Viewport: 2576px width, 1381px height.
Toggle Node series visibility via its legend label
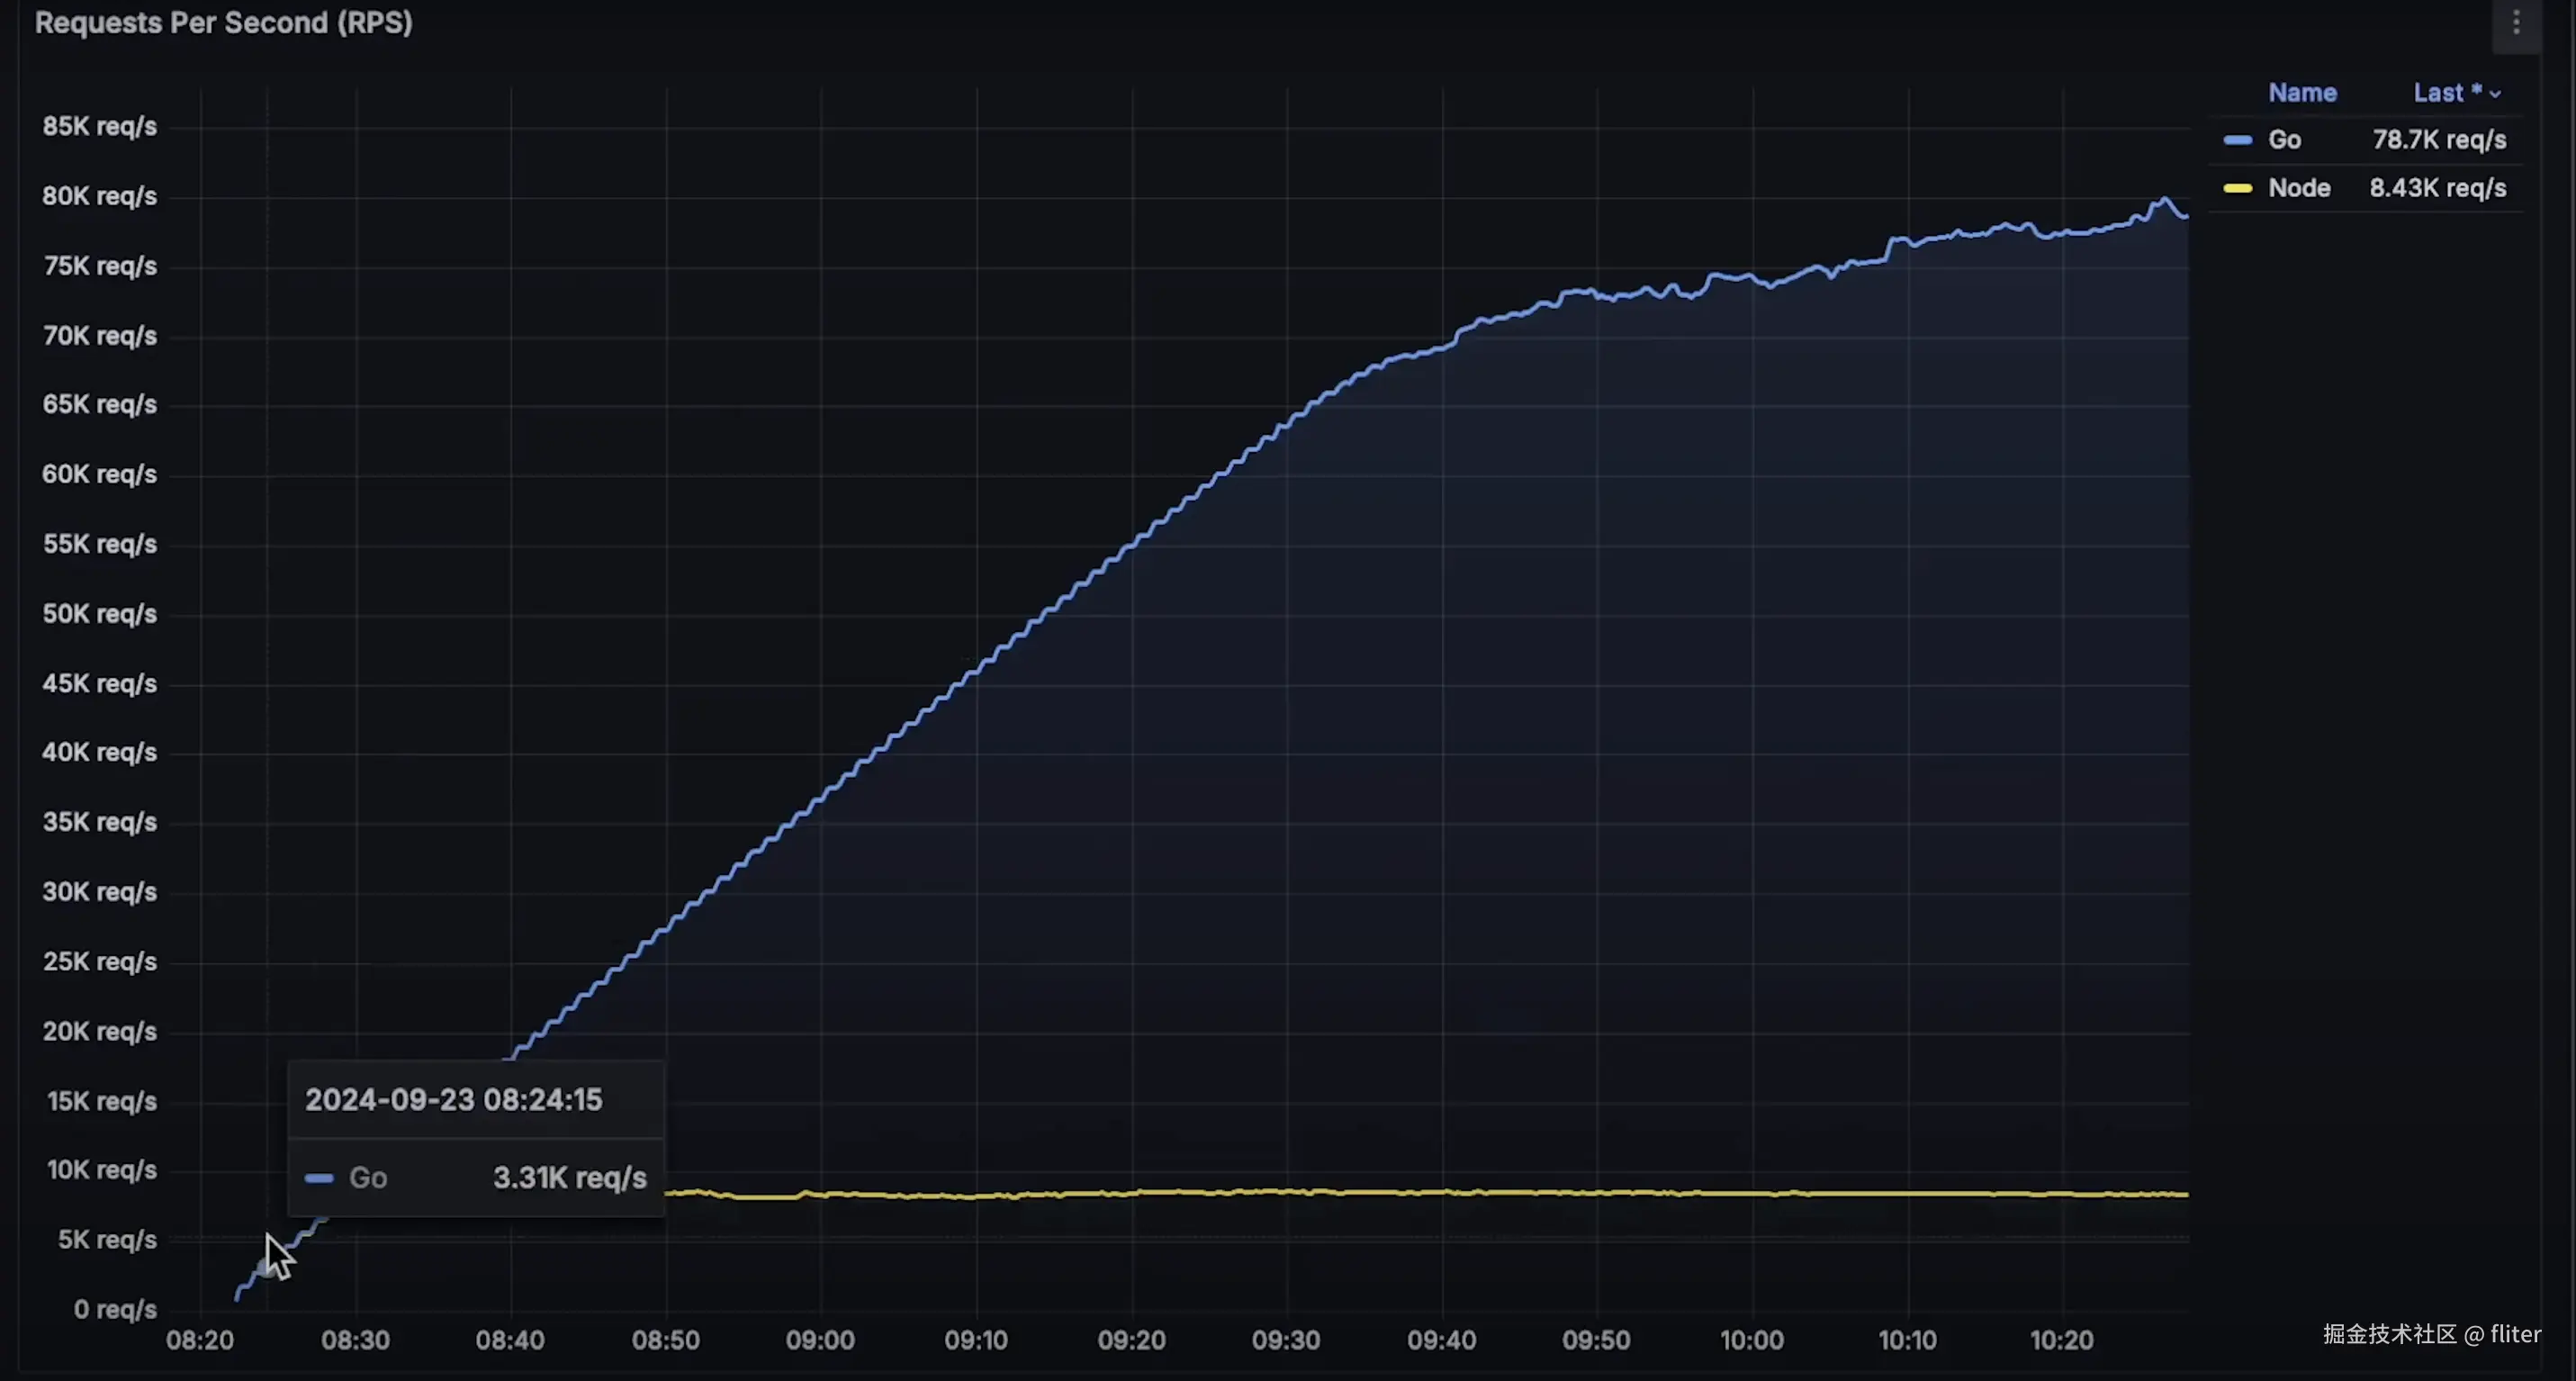tap(2298, 188)
